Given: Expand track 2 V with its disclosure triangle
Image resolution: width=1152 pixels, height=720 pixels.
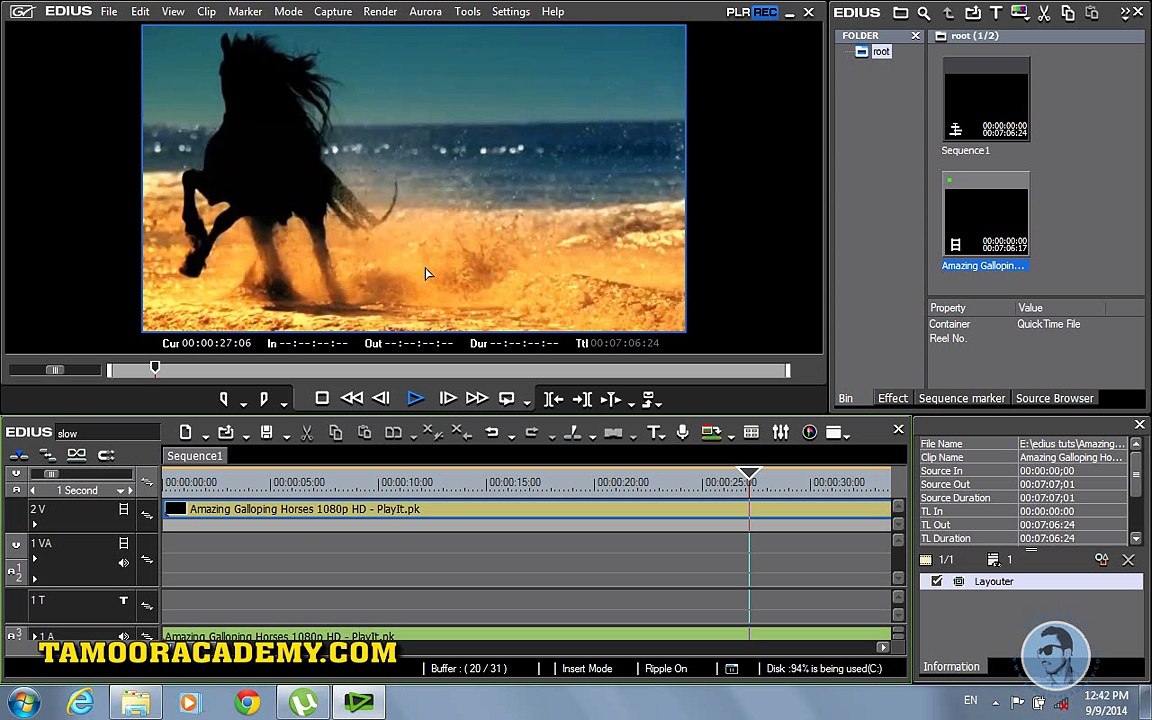Looking at the screenshot, I should pyautogui.click(x=34, y=524).
